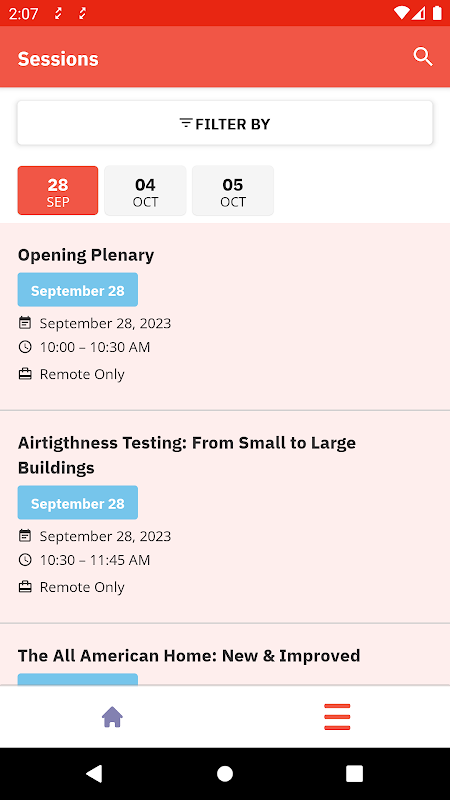This screenshot has height=800, width=450.
Task: Expand the FILTER BY options
Action: click(x=225, y=123)
